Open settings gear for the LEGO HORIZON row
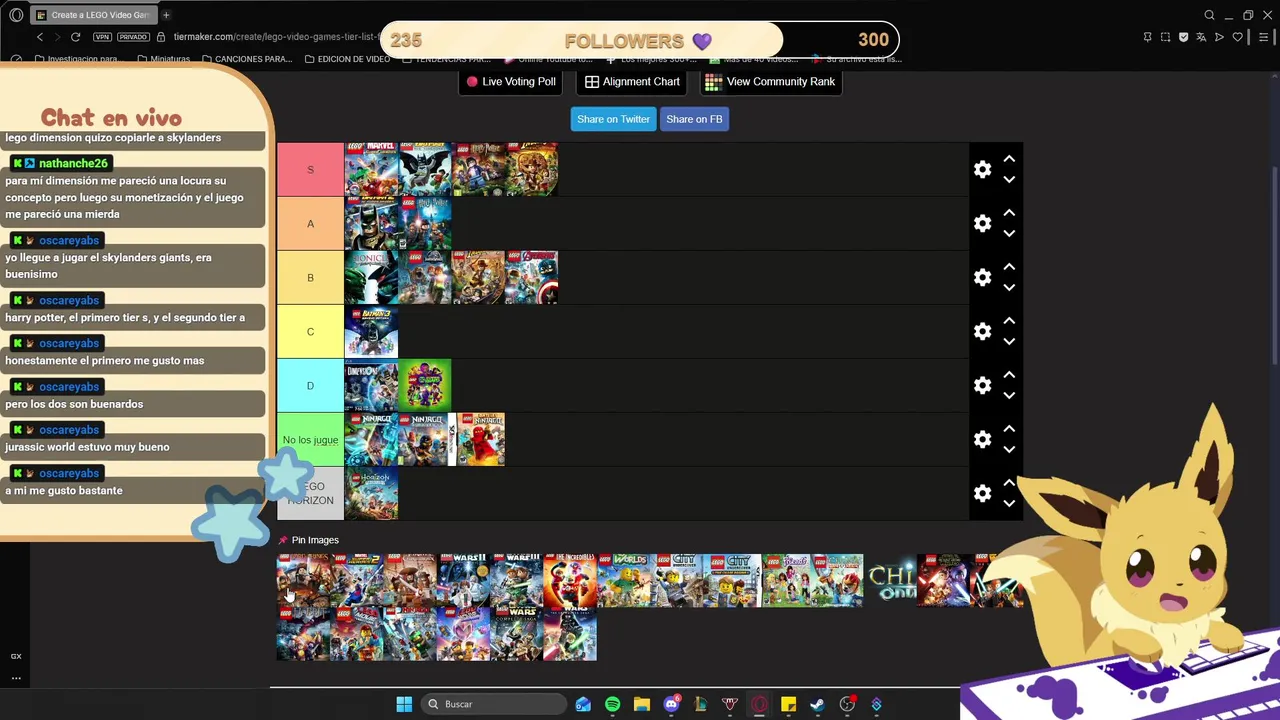1280x720 pixels. click(982, 494)
